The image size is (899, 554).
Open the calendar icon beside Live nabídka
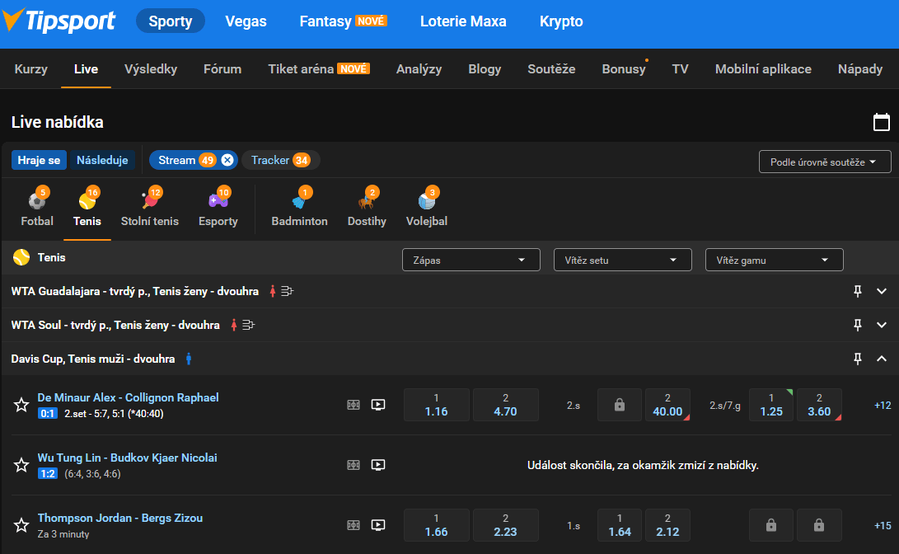(881, 122)
